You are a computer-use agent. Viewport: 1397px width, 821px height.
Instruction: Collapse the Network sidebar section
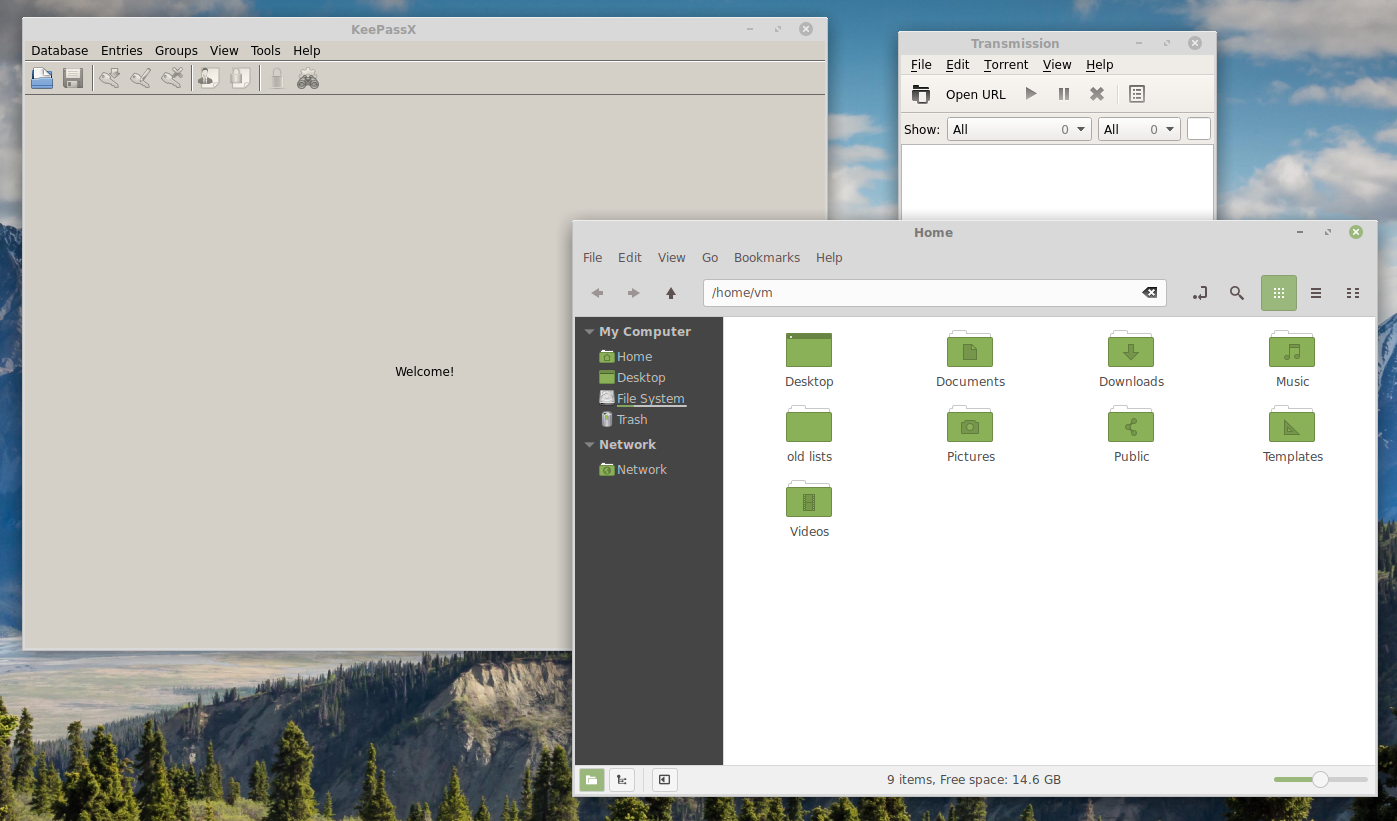pyautogui.click(x=590, y=445)
